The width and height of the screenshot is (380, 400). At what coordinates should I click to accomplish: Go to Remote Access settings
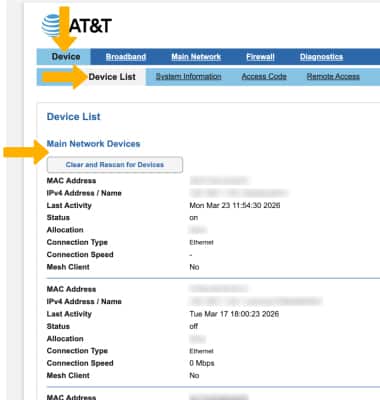pyautogui.click(x=333, y=77)
